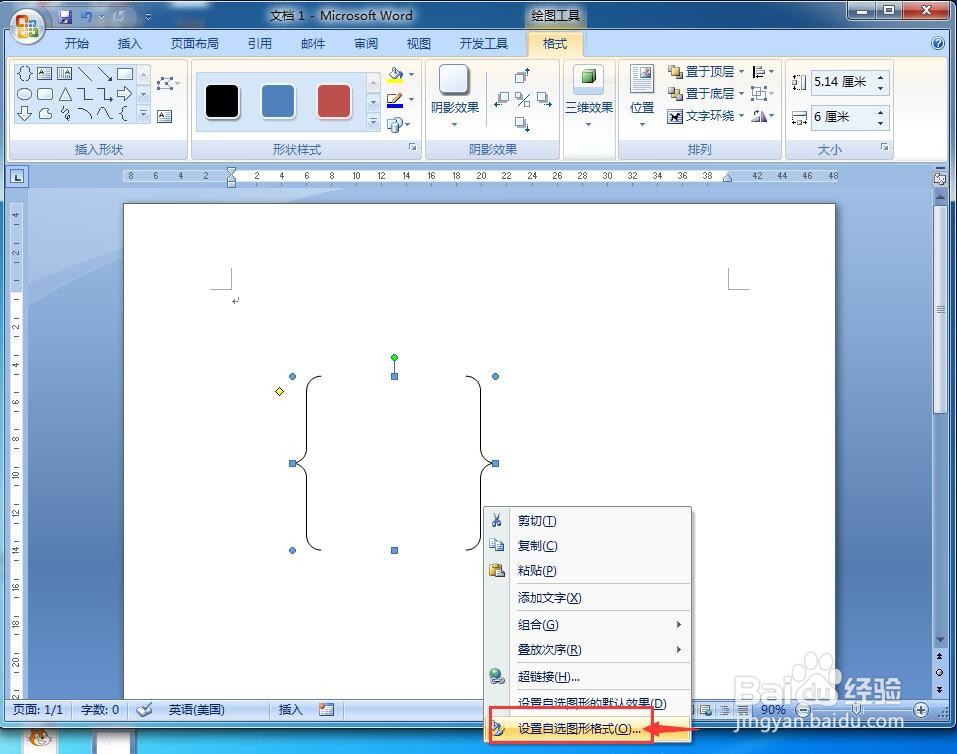Expand the insert shapes gallery more arrow
The image size is (957, 754).
(143, 114)
